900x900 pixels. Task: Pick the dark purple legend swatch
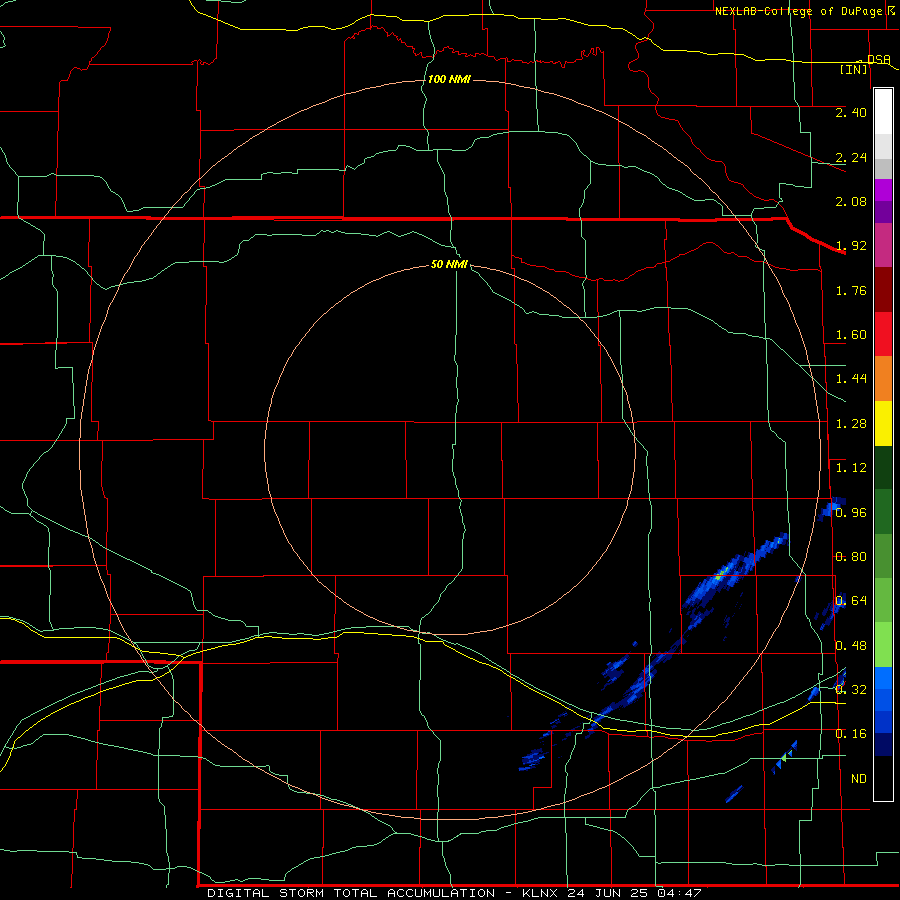[x=883, y=212]
